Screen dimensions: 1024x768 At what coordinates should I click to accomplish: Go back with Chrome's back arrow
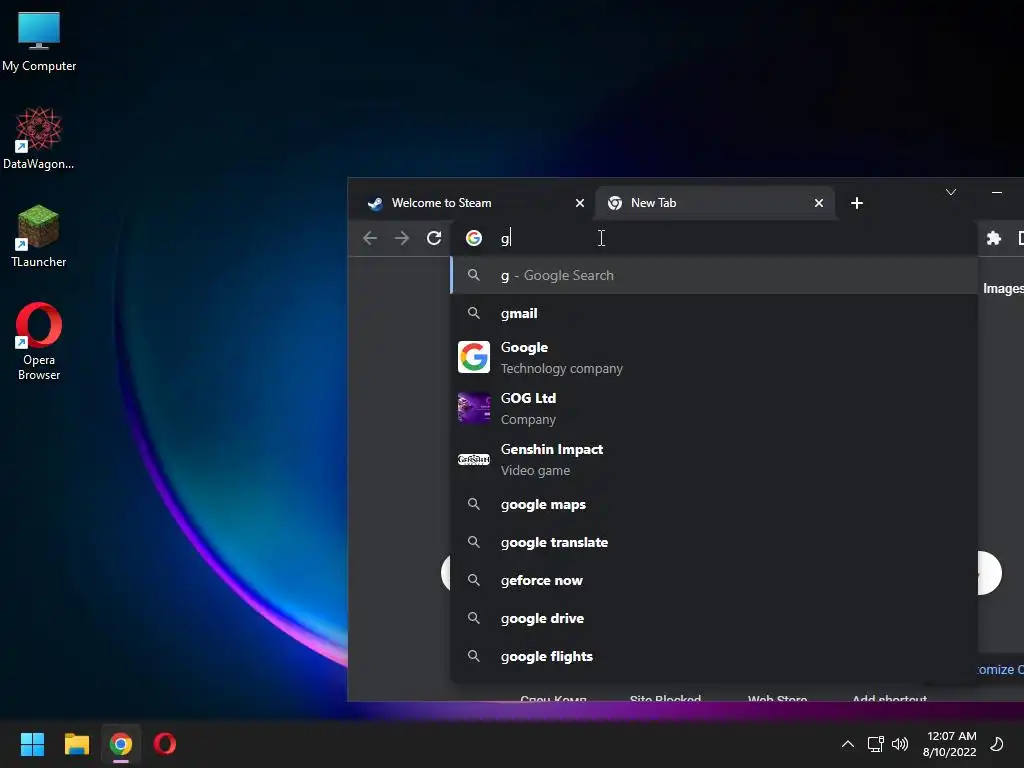click(x=370, y=238)
